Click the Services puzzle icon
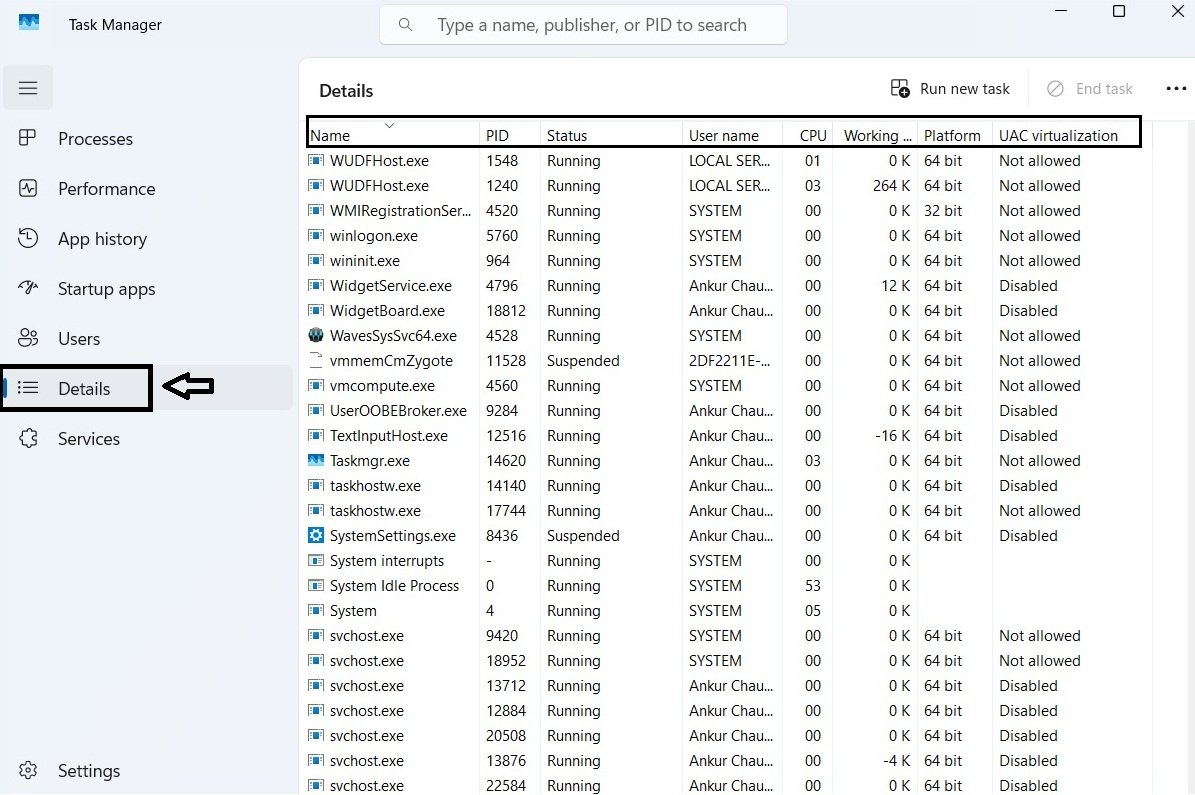 pyautogui.click(x=28, y=438)
